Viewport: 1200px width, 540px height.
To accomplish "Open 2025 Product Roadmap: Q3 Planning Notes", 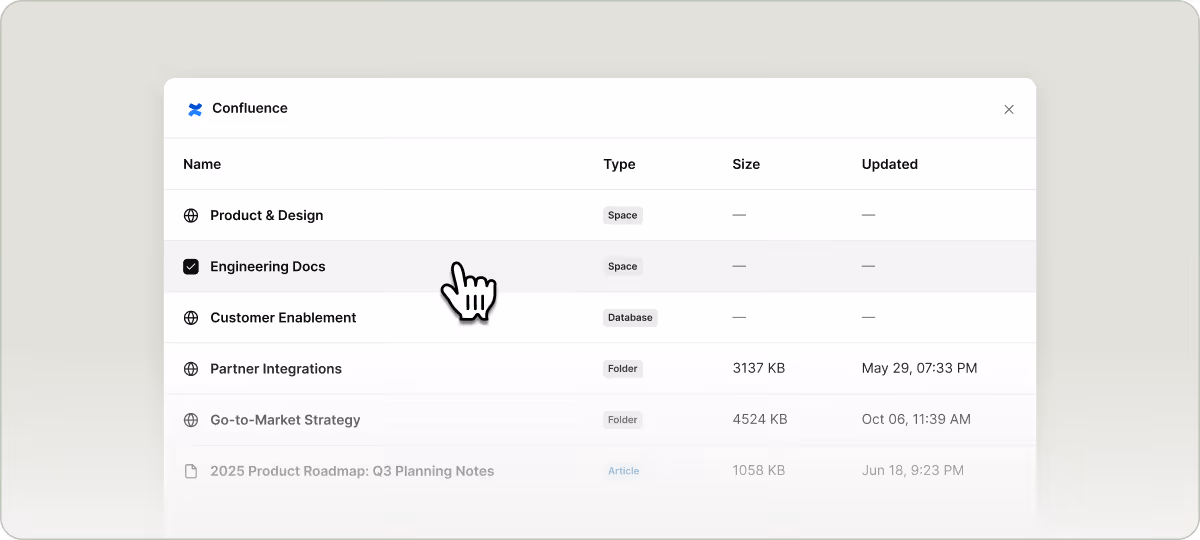I will point(352,471).
